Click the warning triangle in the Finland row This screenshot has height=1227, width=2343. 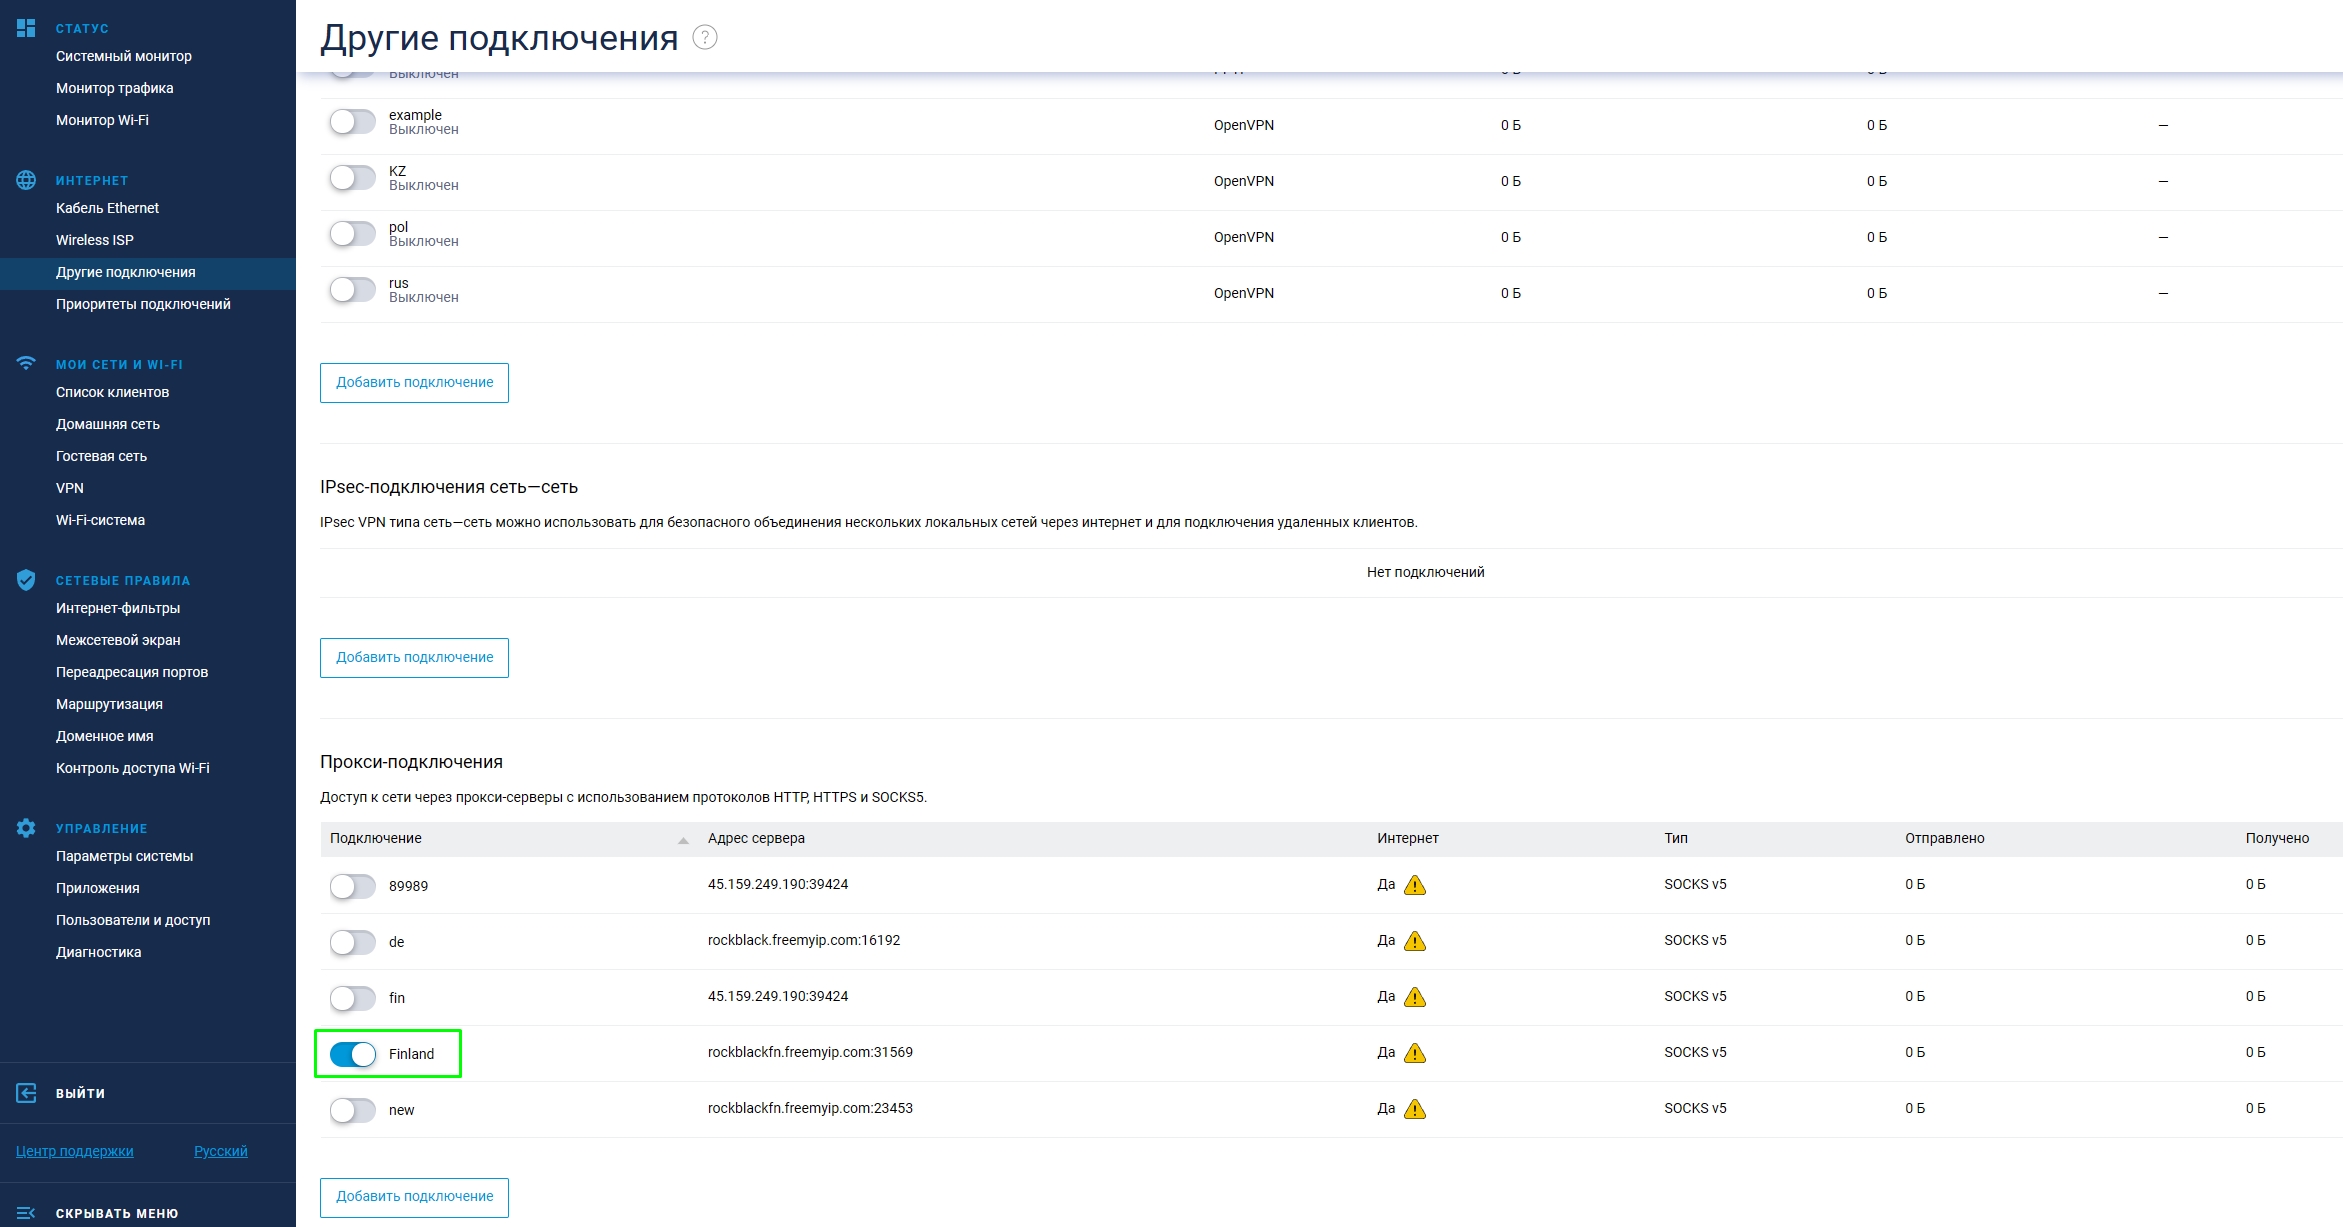pos(1414,1053)
